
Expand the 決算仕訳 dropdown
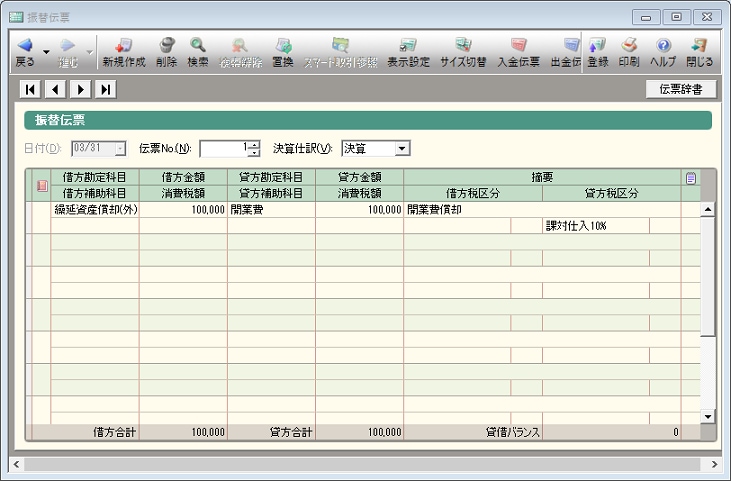pos(402,148)
